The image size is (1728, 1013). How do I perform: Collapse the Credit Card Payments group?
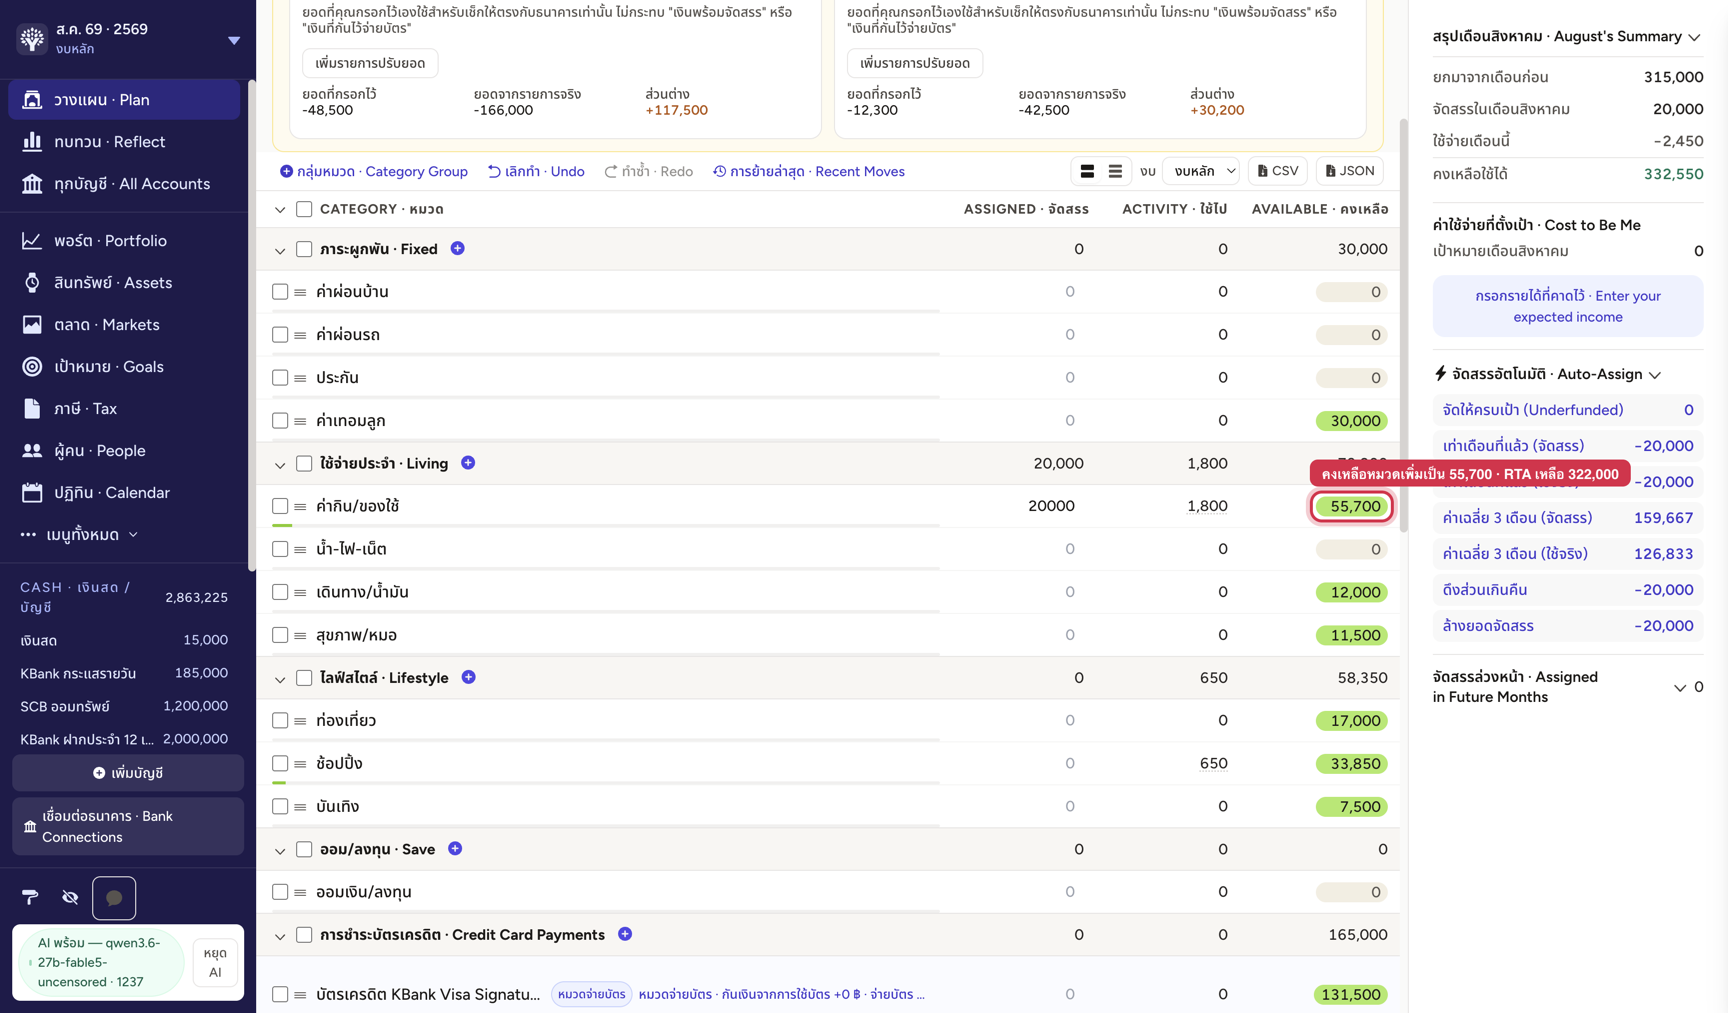tap(280, 936)
